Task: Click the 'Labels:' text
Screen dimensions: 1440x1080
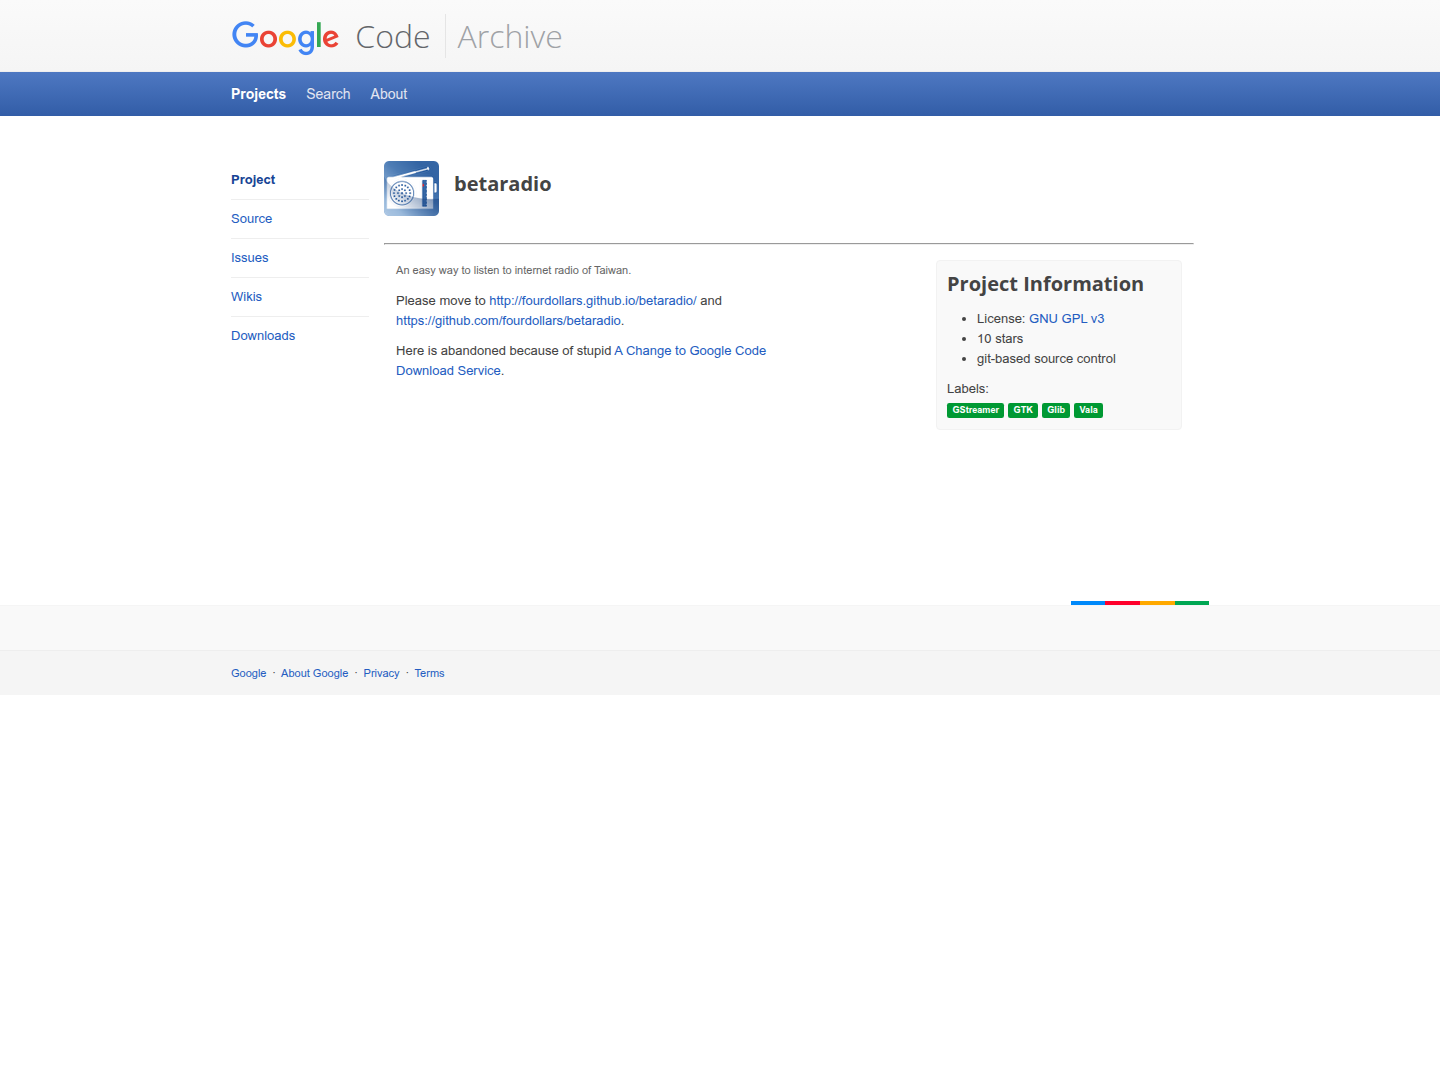Action: pyautogui.click(x=968, y=389)
